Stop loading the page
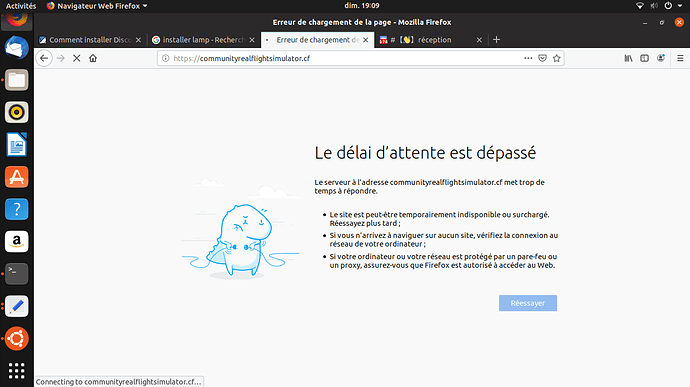The width and height of the screenshot is (690, 387). click(x=77, y=58)
